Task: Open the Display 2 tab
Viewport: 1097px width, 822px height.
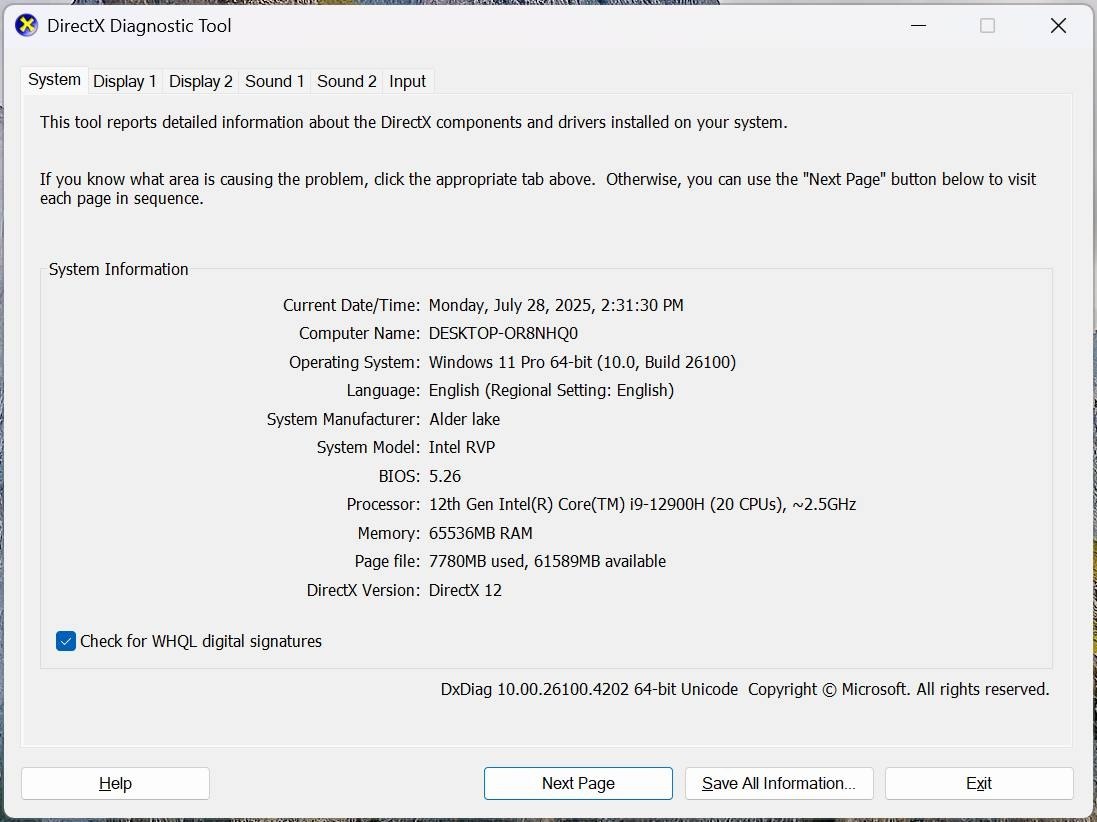Action: tap(201, 81)
